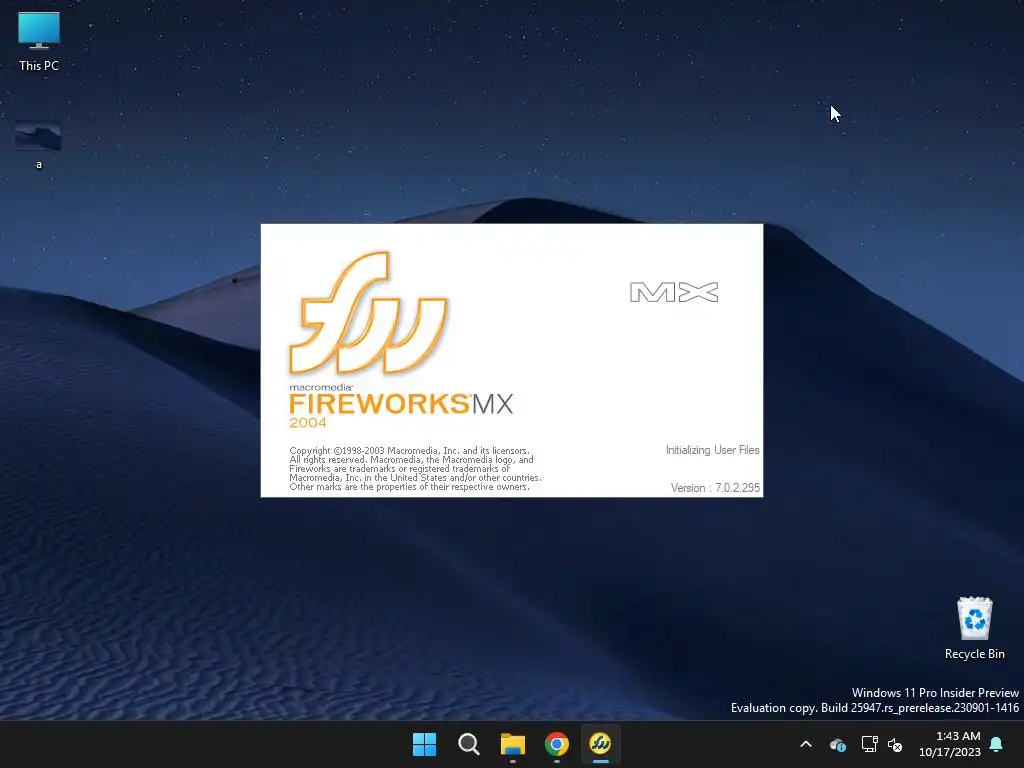Open the Recycle Bin icon

pyautogui.click(x=974, y=628)
